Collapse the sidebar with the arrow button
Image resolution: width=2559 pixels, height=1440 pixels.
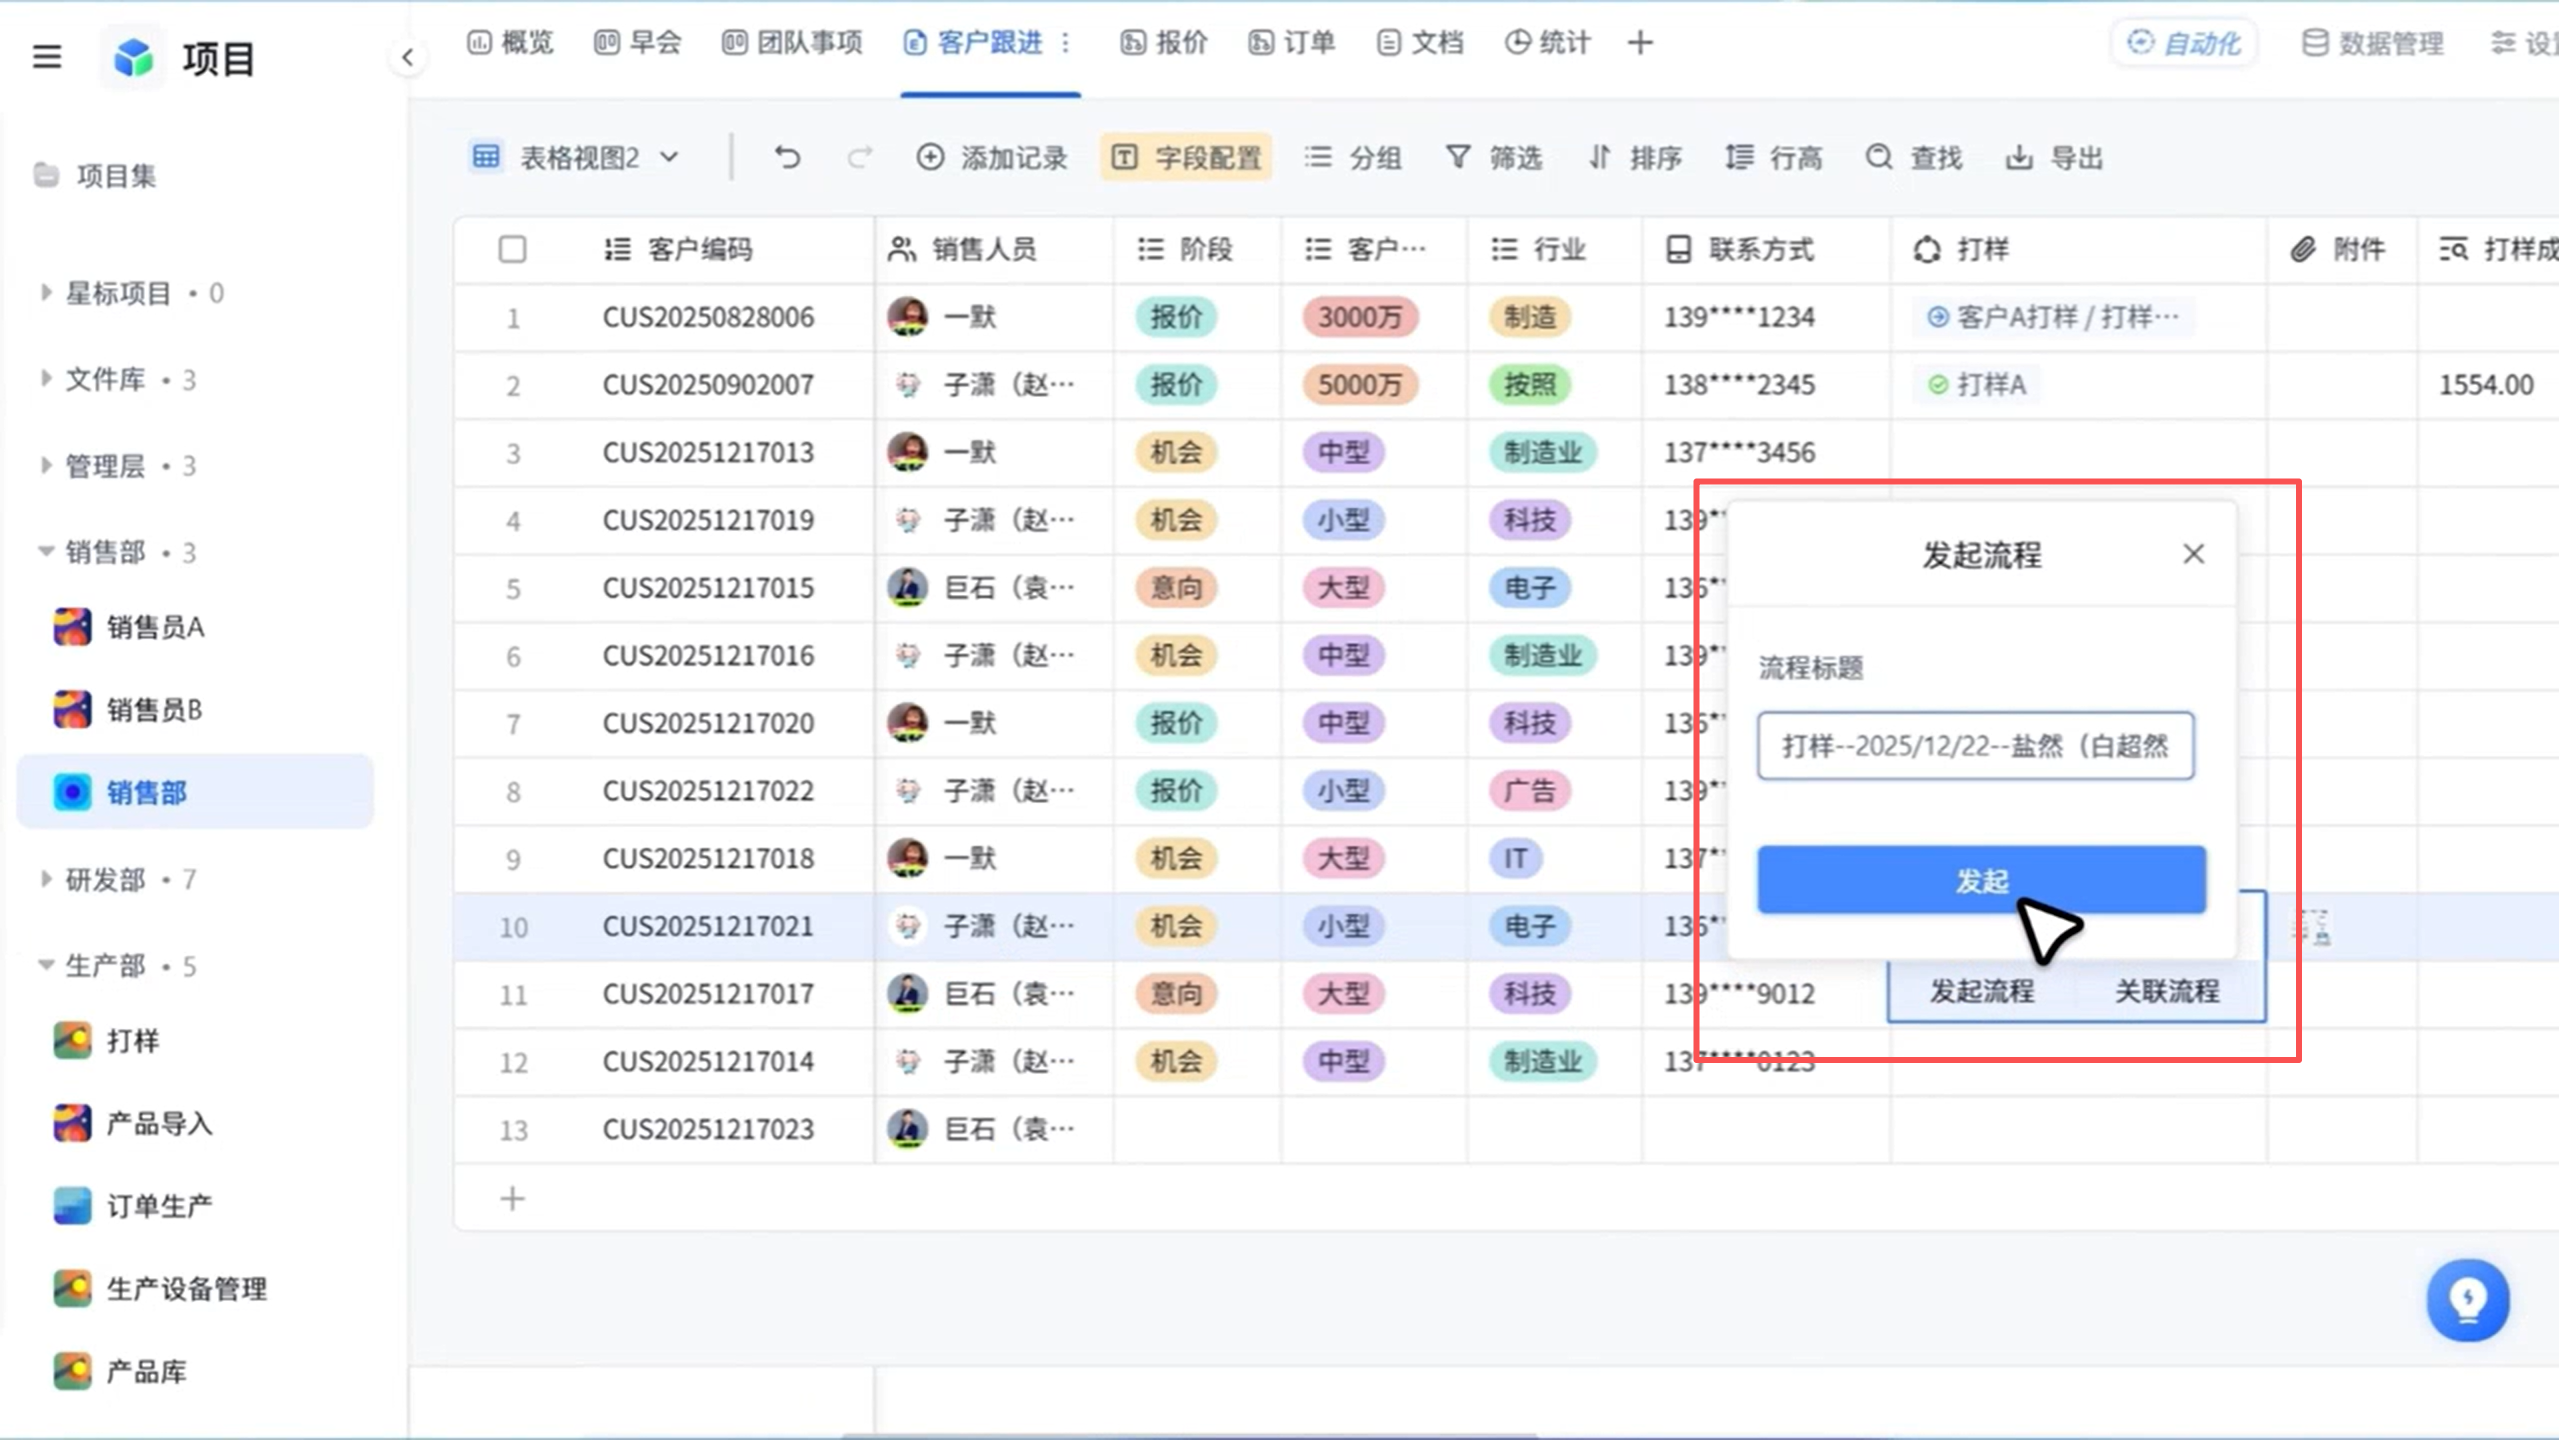tap(407, 58)
